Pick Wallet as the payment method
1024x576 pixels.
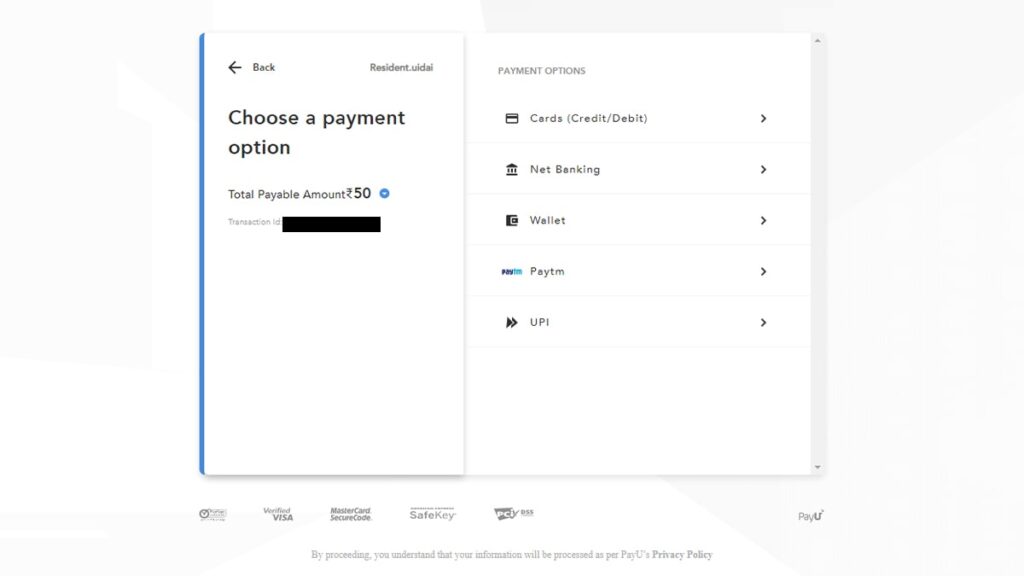[x=638, y=220]
